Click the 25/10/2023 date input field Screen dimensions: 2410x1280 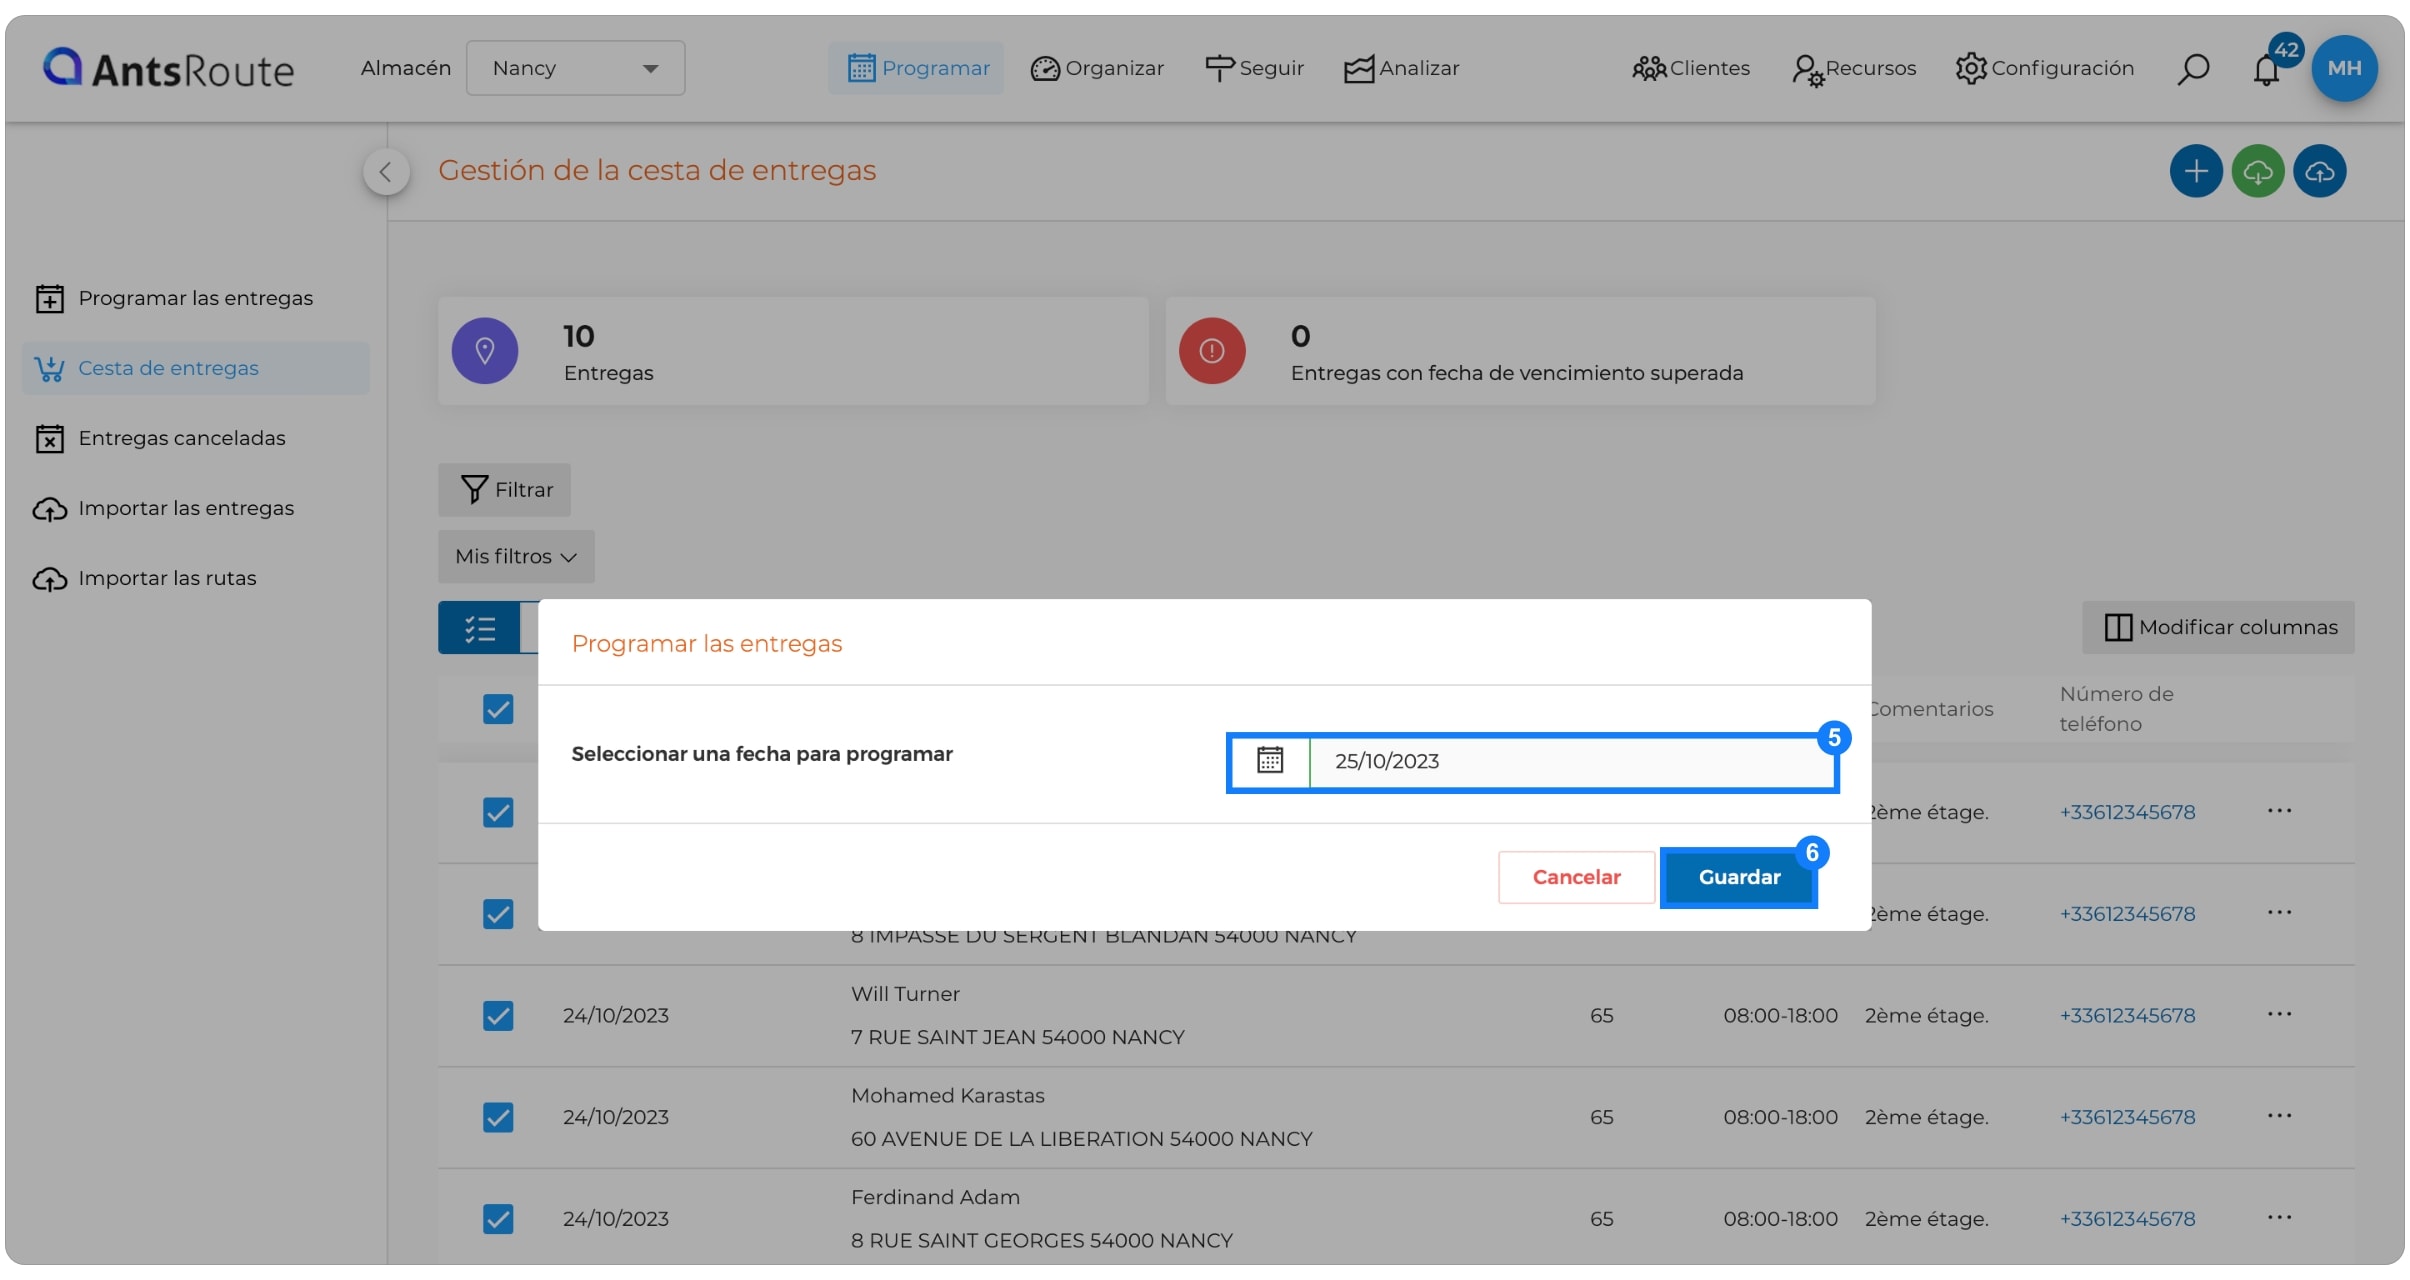[x=1572, y=761]
